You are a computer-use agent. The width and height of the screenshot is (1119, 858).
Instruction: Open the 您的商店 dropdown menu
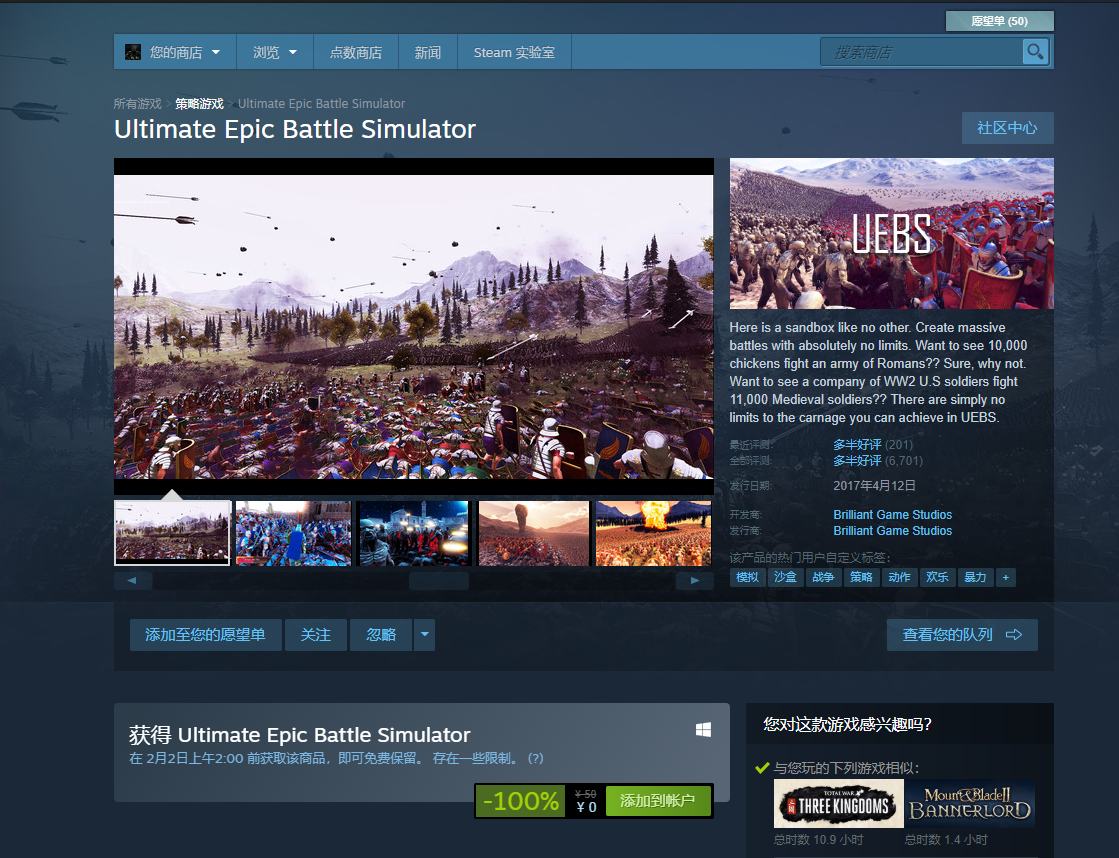pos(174,52)
